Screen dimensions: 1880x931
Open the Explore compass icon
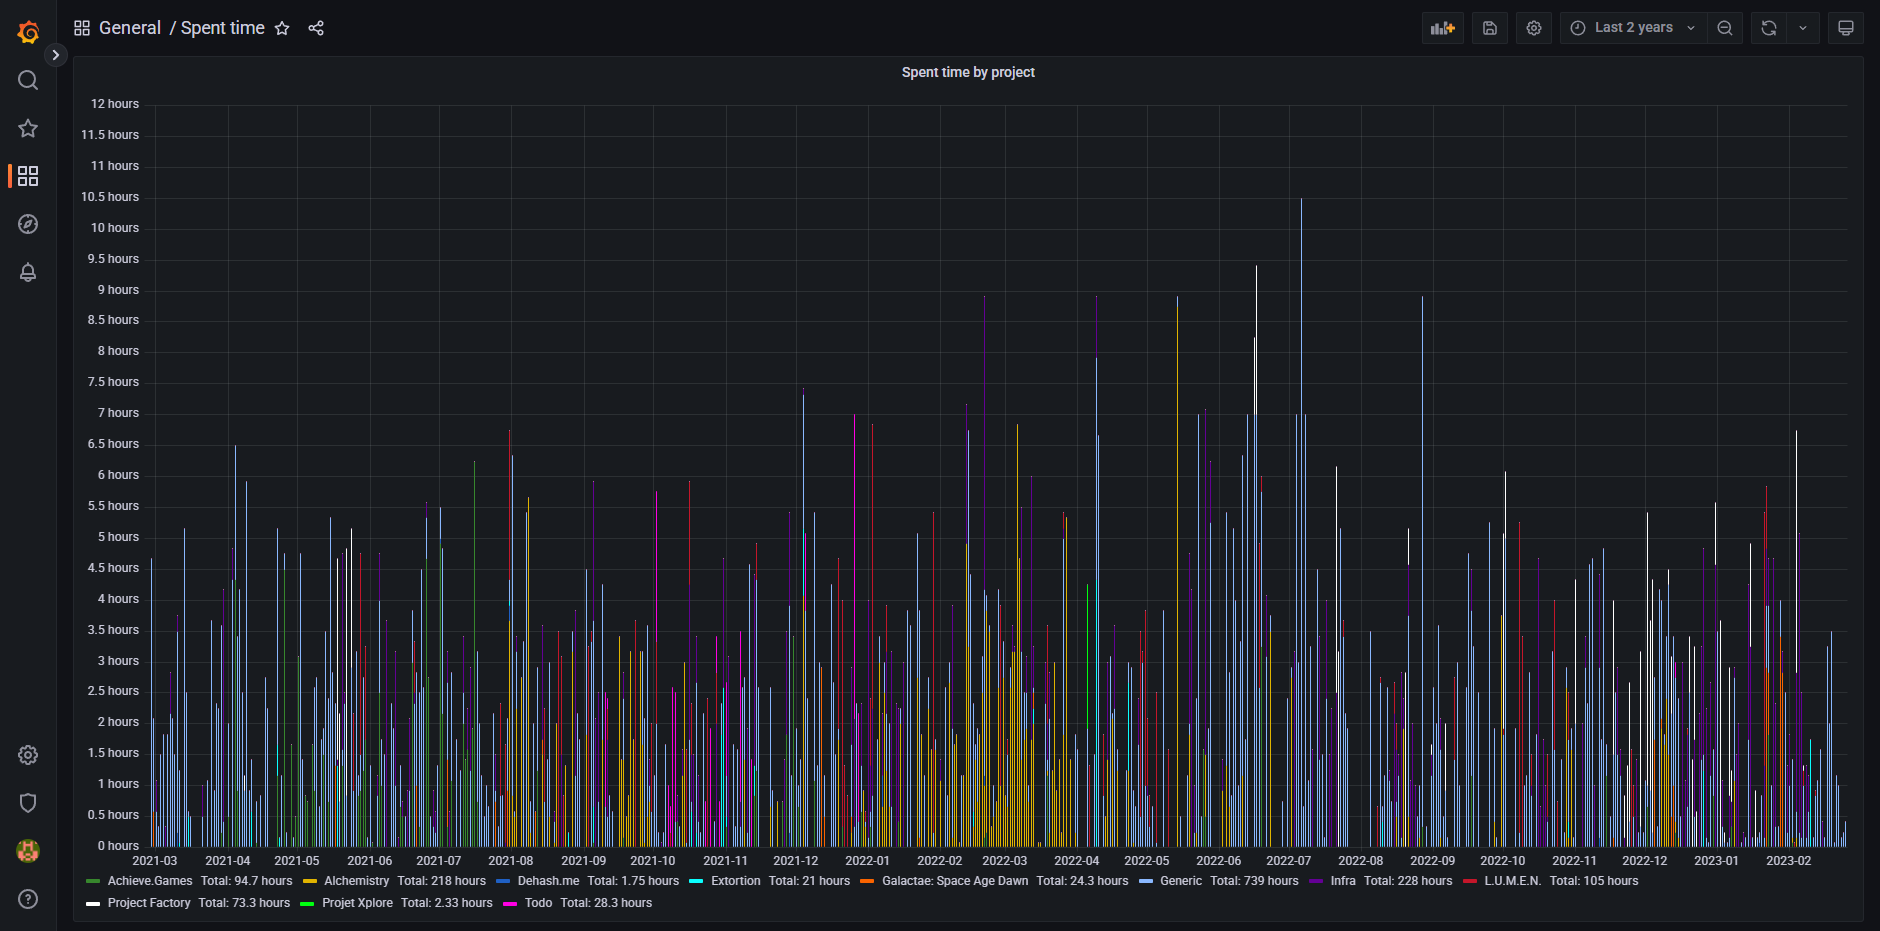coord(28,224)
